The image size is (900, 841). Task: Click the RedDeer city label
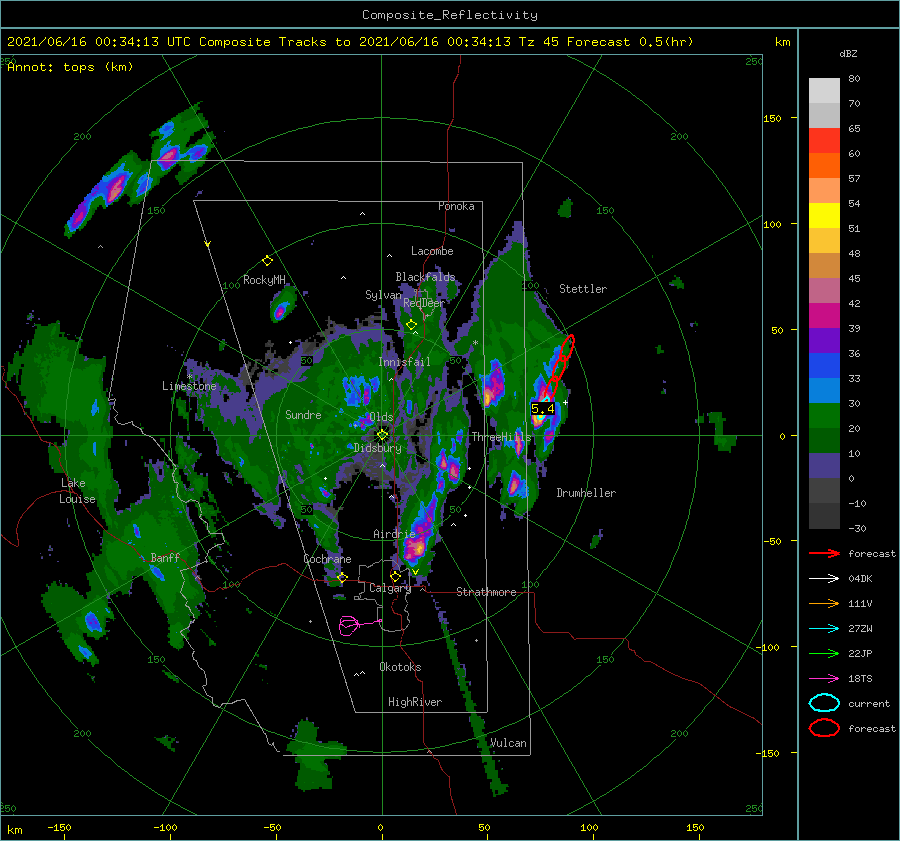tap(424, 303)
